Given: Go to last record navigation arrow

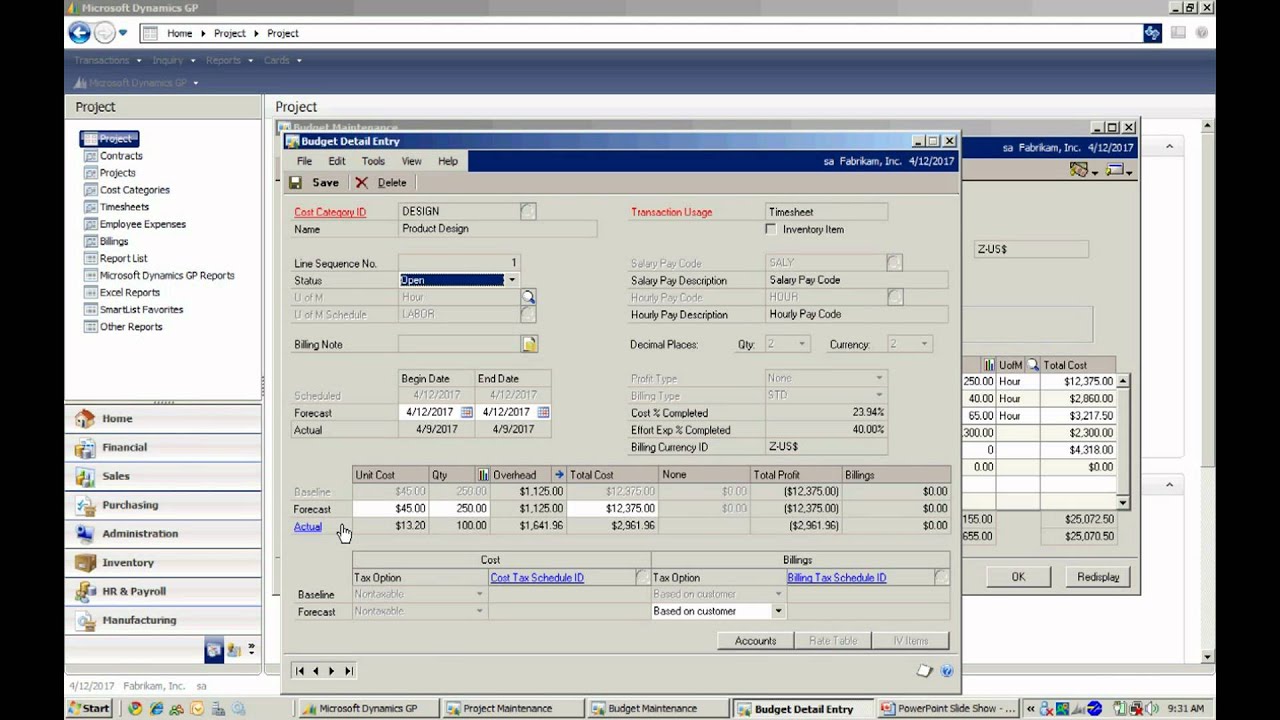Looking at the screenshot, I should click(x=348, y=671).
